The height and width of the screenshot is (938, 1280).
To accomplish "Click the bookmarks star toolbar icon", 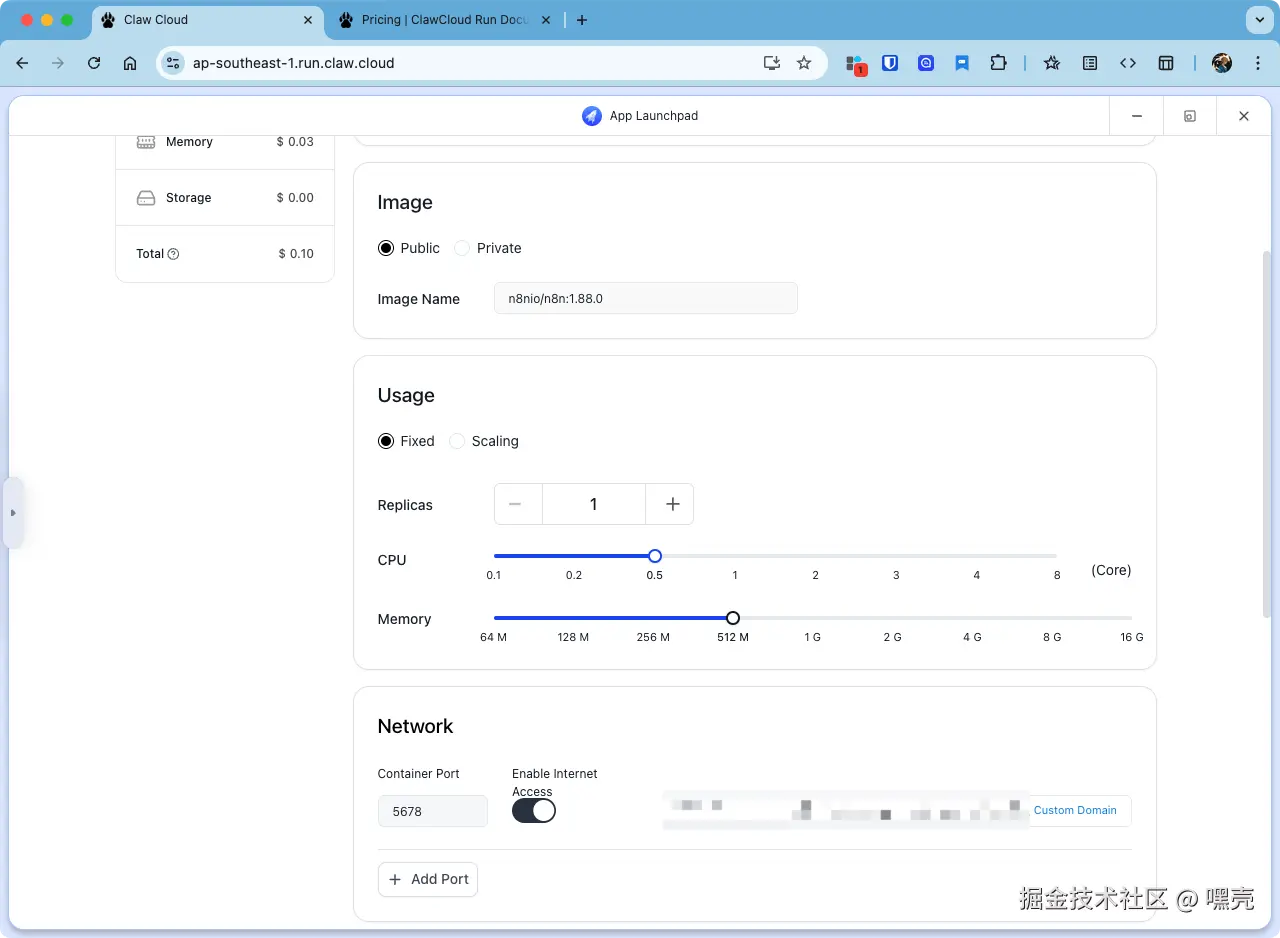I will (x=1052, y=63).
